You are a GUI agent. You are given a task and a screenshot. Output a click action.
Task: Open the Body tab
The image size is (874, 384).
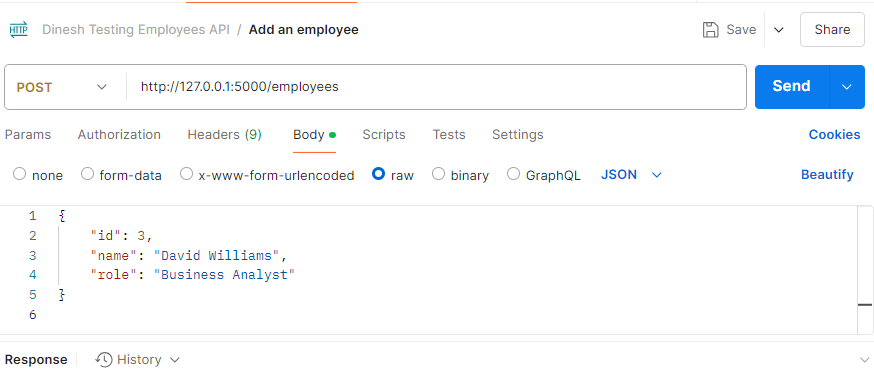(314, 135)
